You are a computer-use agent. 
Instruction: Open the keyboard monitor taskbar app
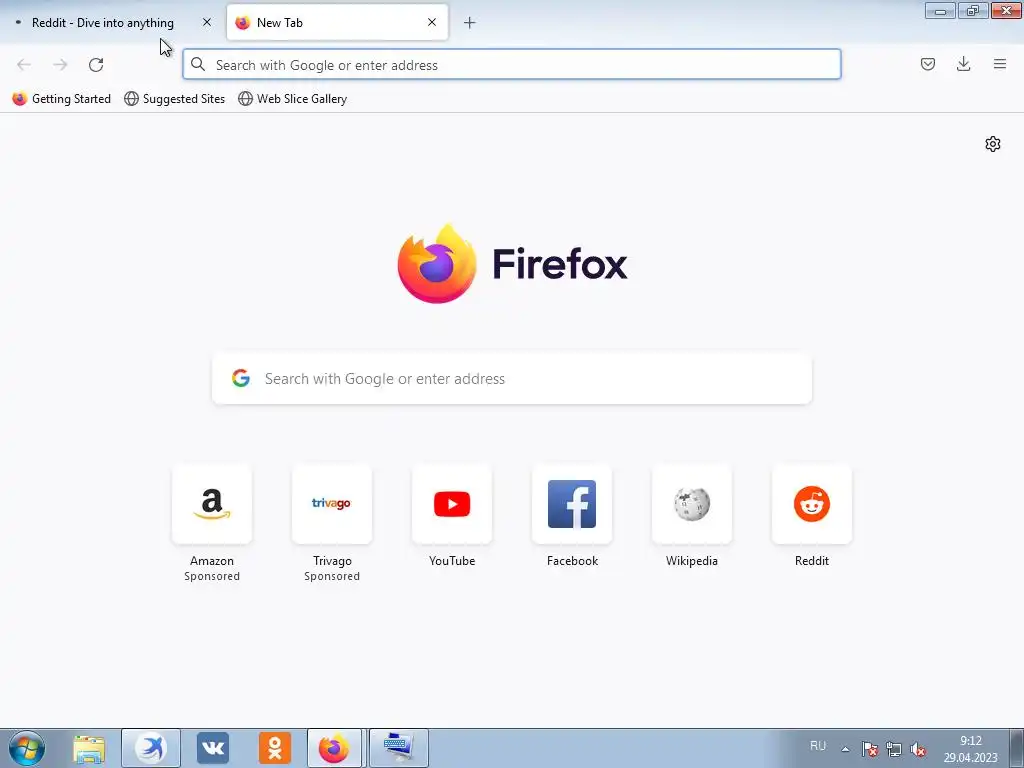[398, 748]
